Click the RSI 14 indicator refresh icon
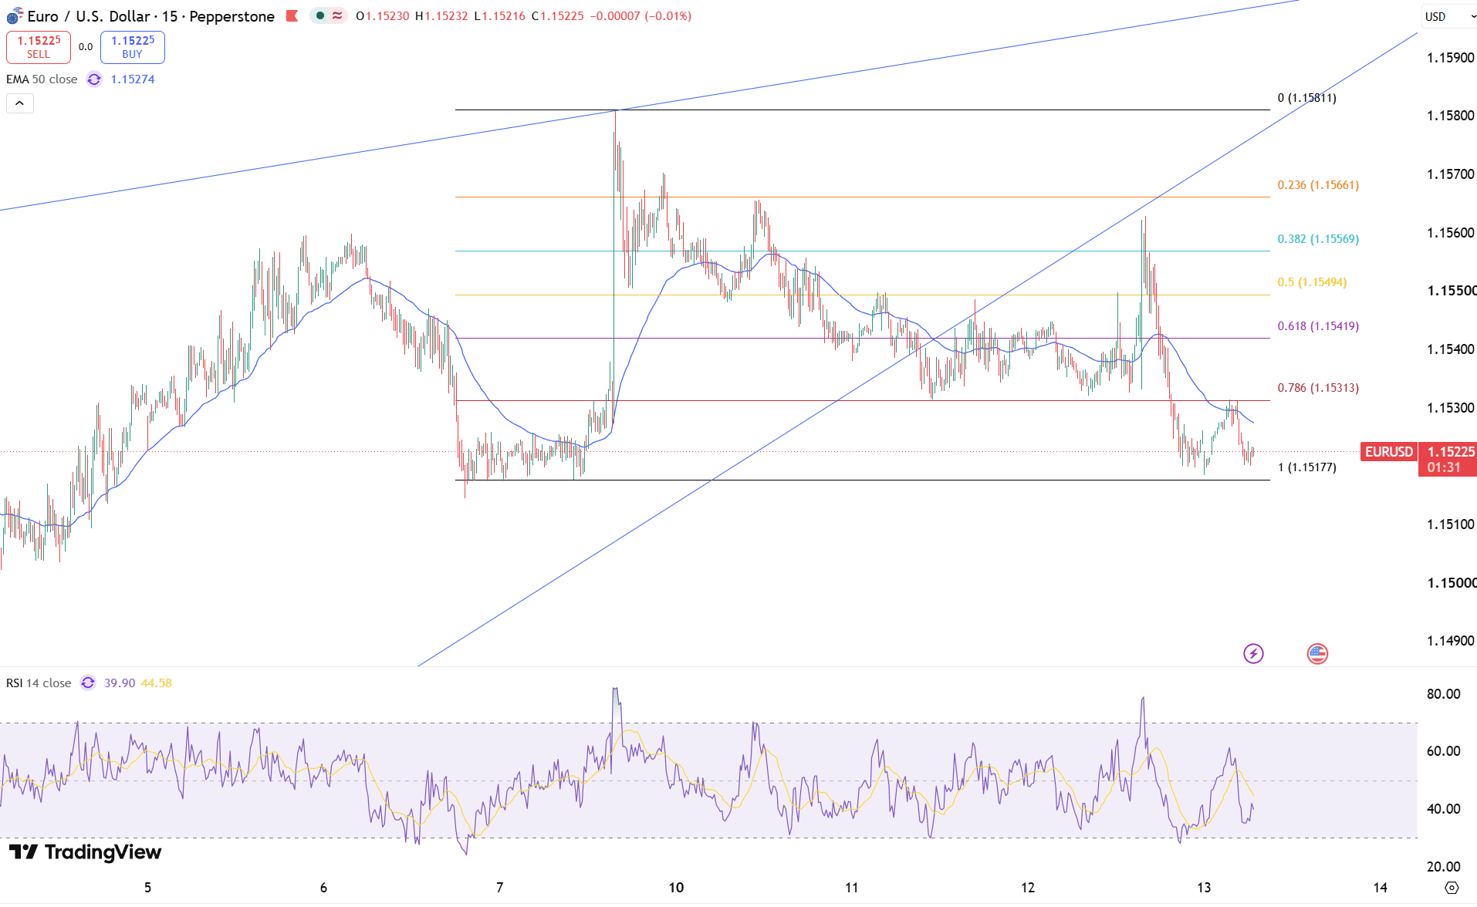 (x=88, y=683)
